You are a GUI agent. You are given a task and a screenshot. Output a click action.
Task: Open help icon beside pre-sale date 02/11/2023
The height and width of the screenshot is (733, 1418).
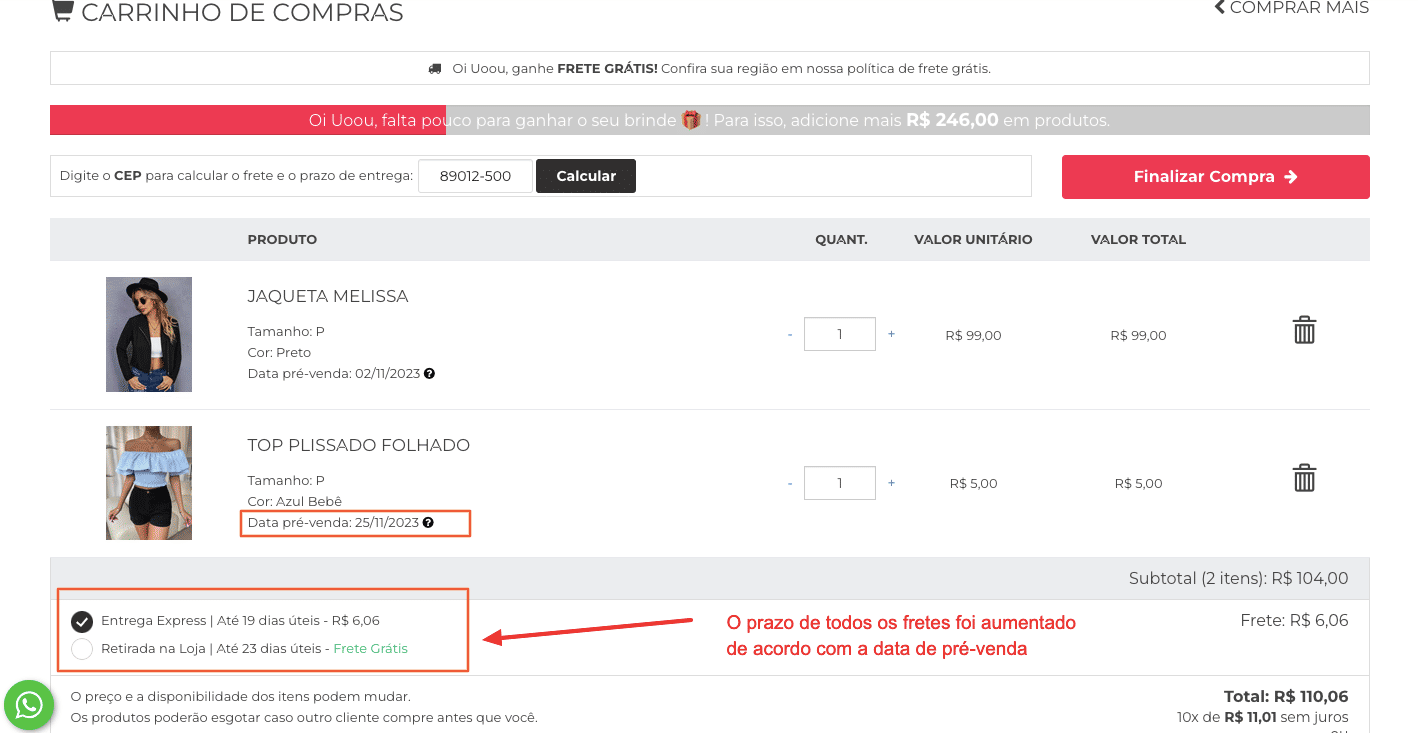pos(429,374)
